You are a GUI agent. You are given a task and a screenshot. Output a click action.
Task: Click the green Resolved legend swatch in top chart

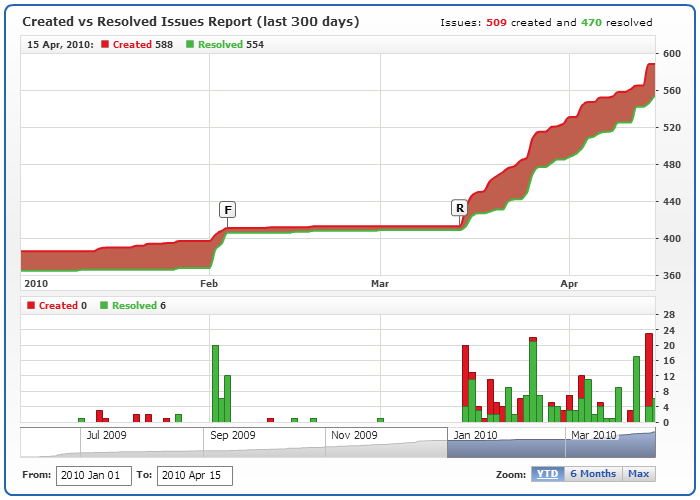[191, 45]
